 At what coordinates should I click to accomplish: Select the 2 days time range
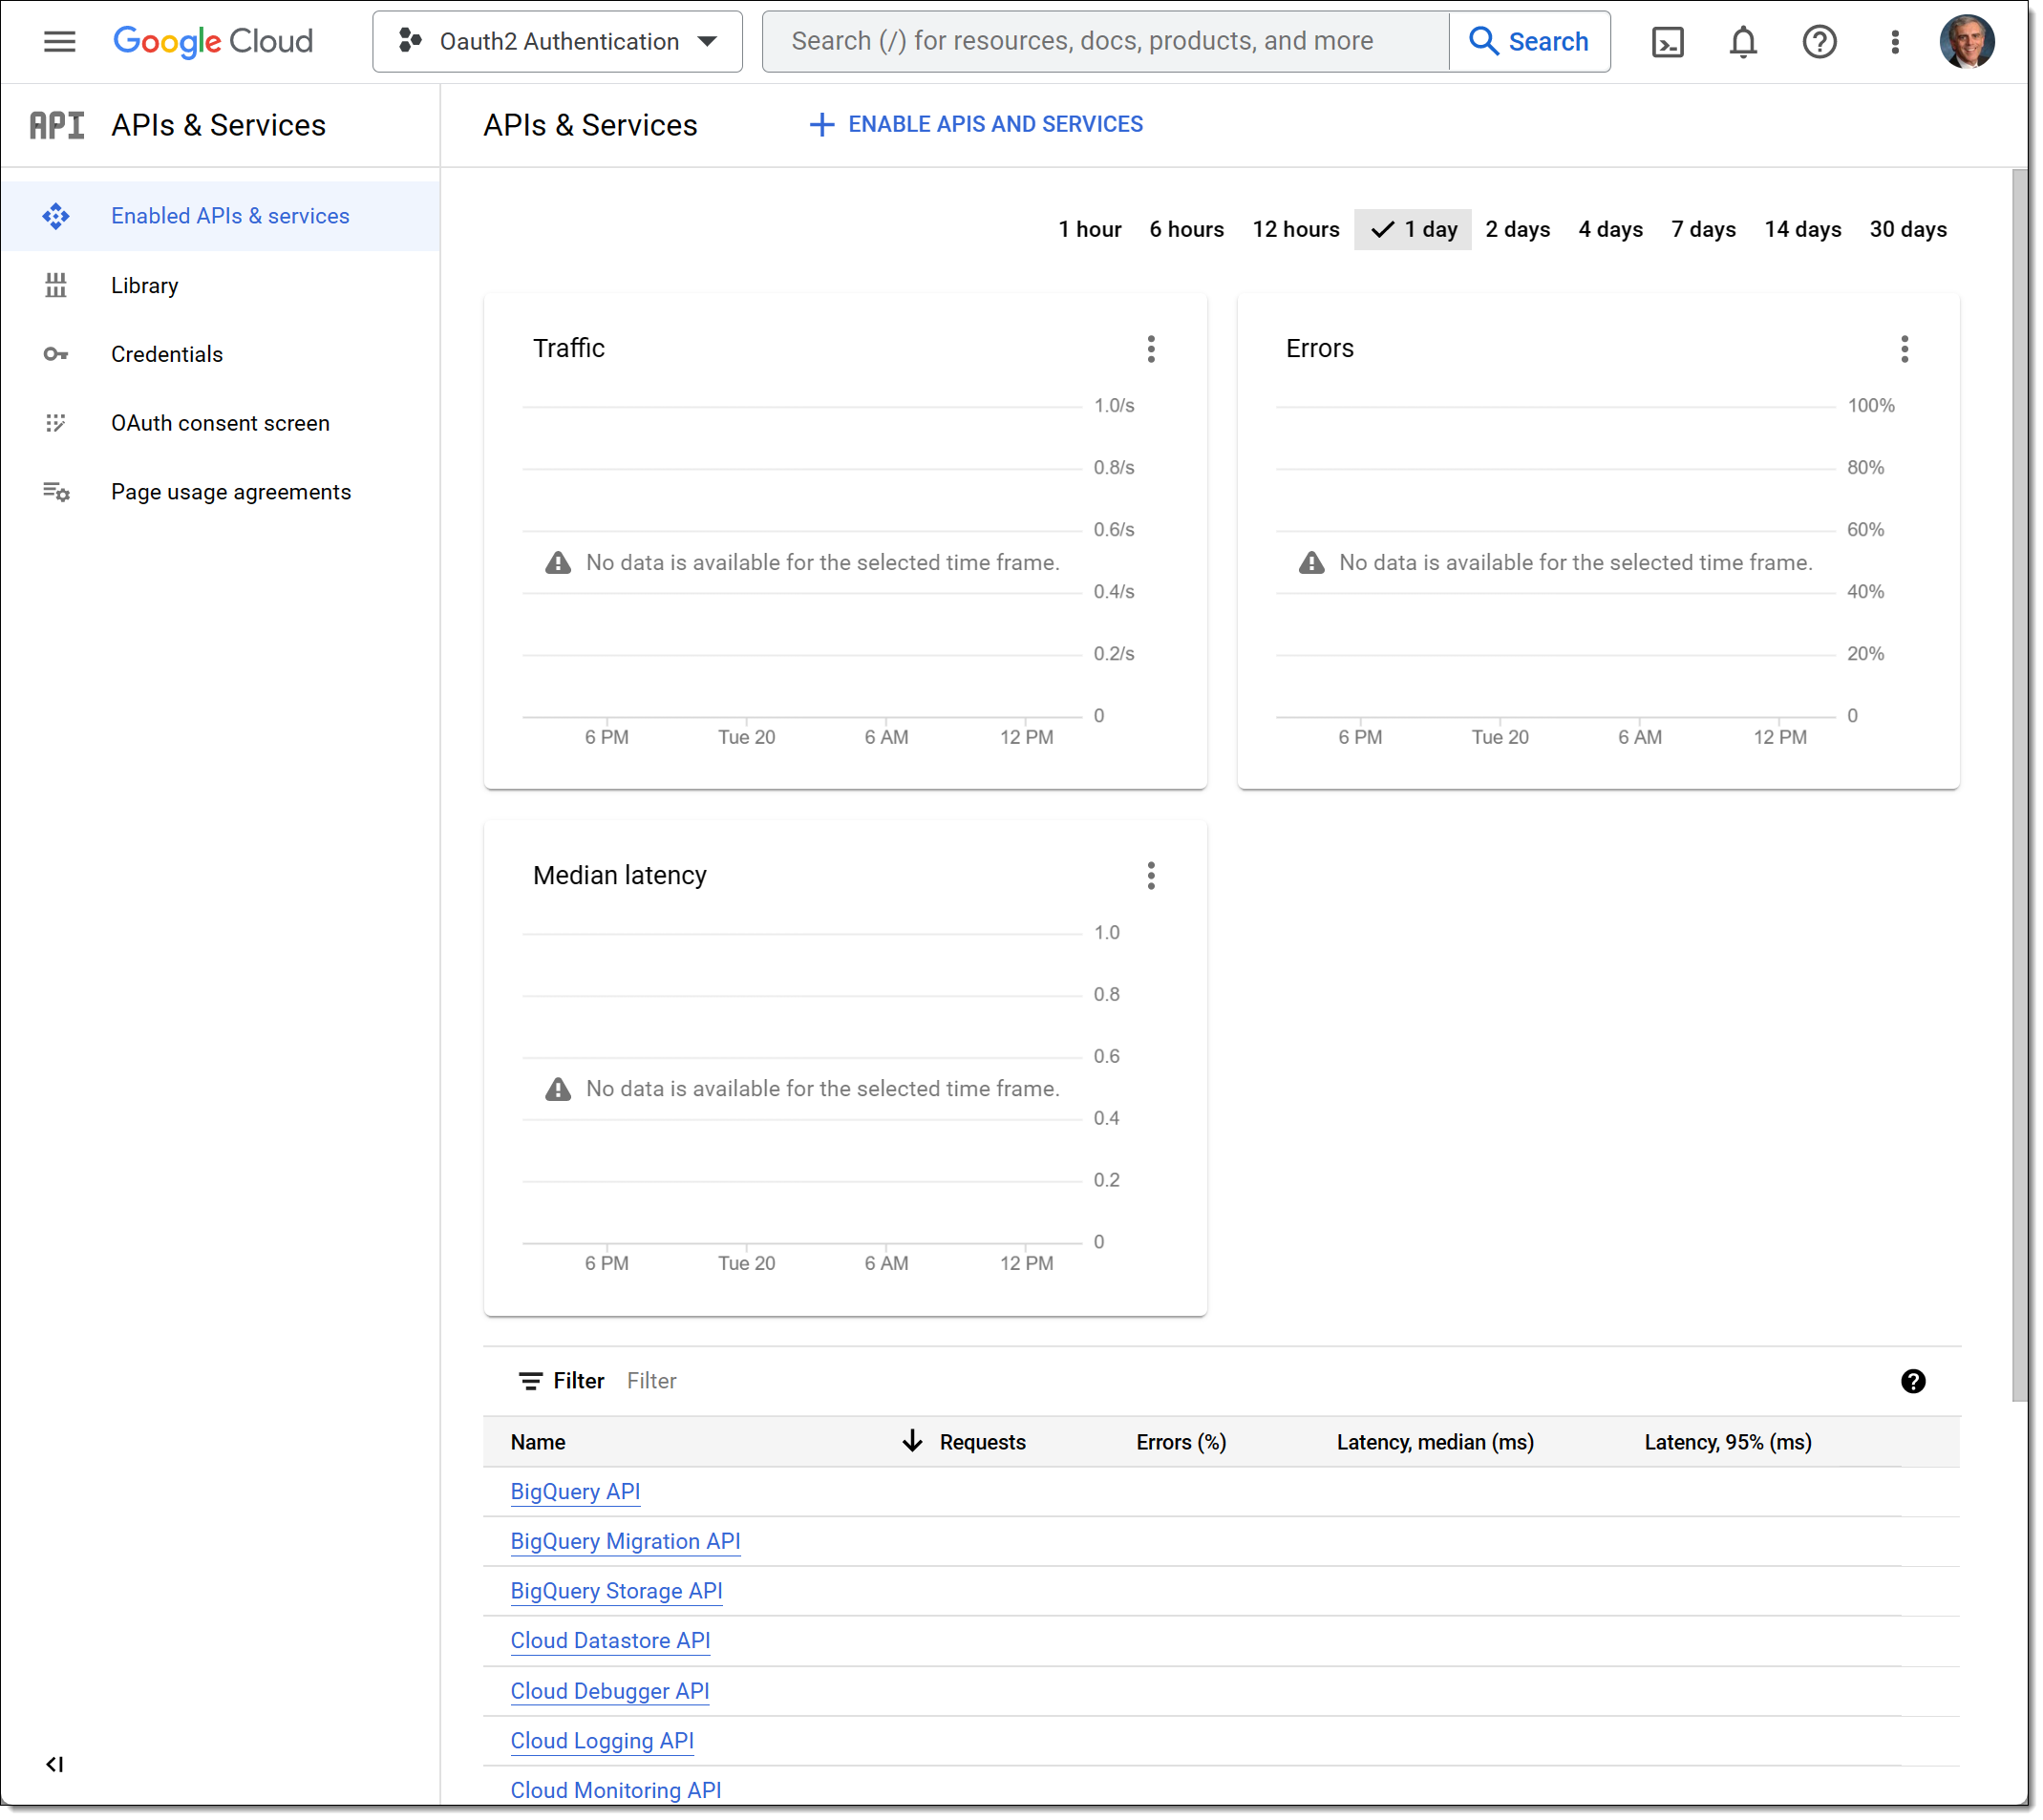tap(1518, 229)
